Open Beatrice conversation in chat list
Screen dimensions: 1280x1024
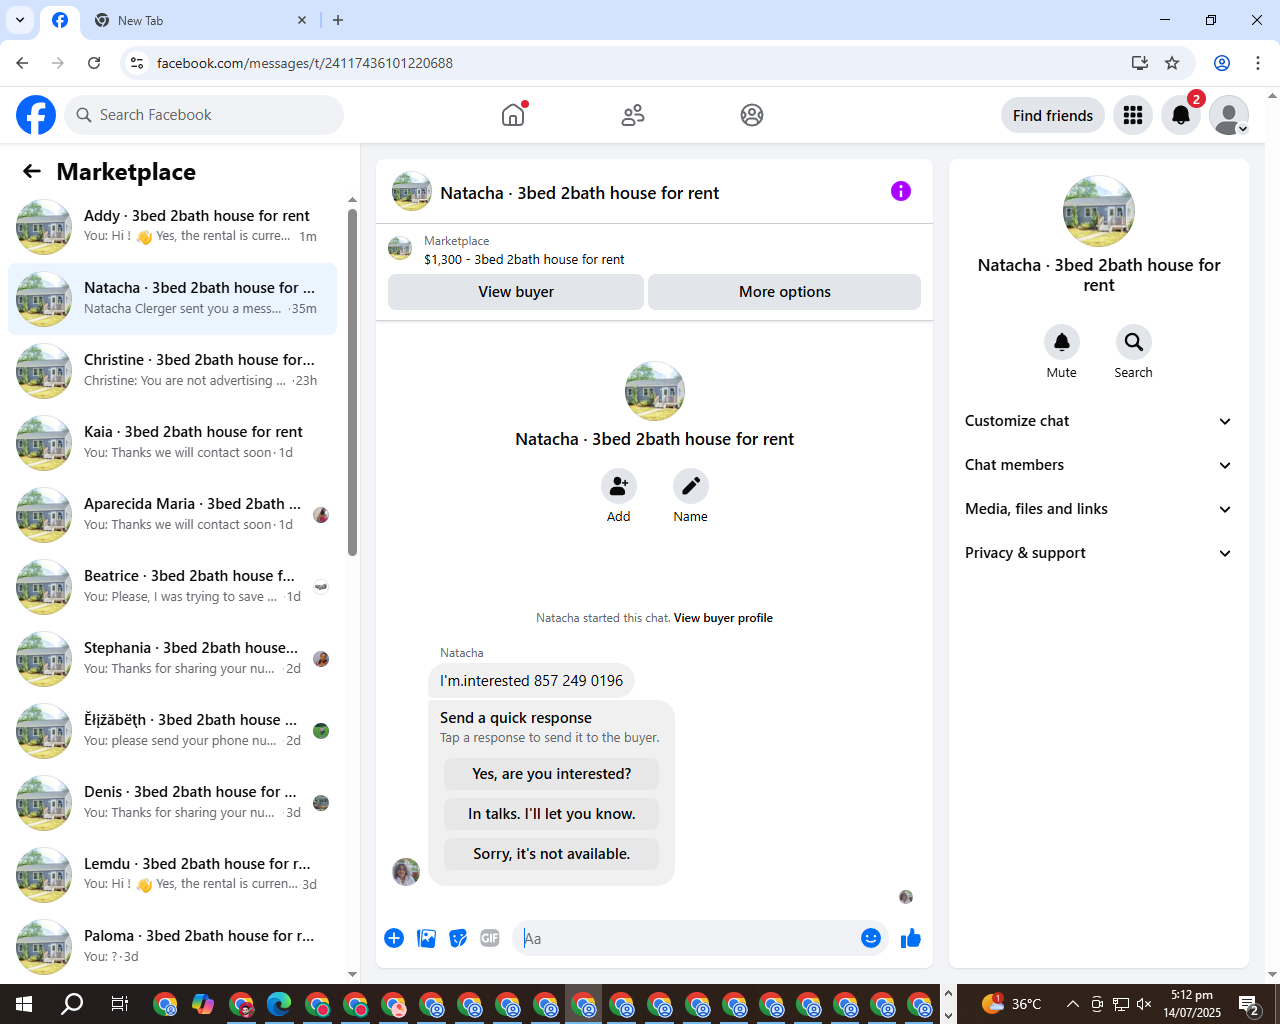click(x=172, y=586)
